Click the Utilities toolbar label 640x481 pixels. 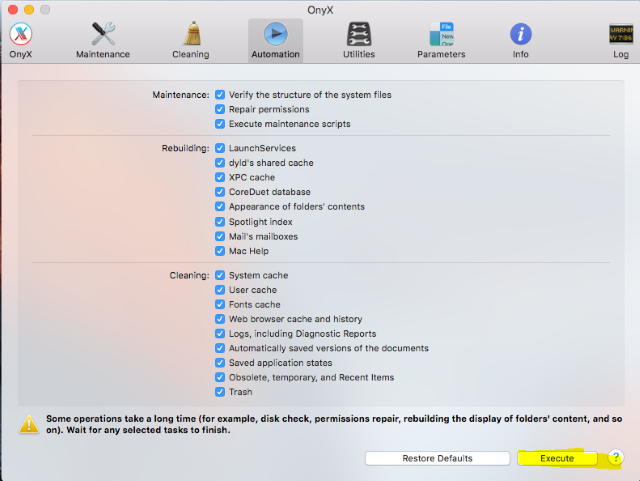[359, 54]
